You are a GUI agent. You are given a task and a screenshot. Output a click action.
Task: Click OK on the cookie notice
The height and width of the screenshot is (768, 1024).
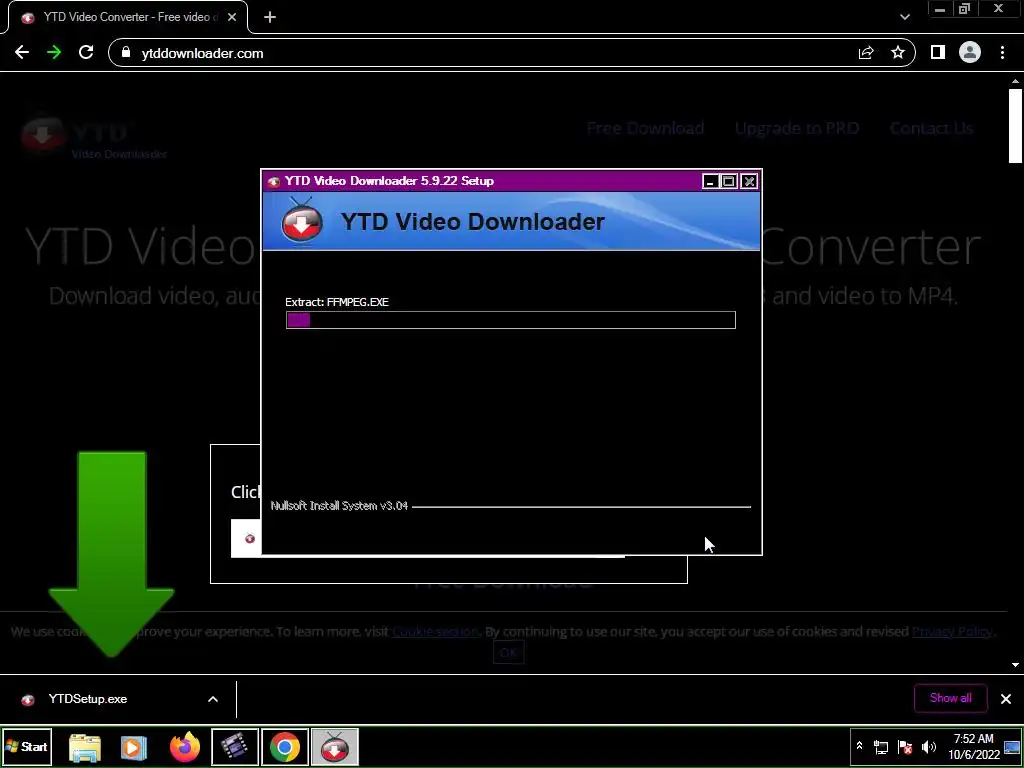(508, 652)
